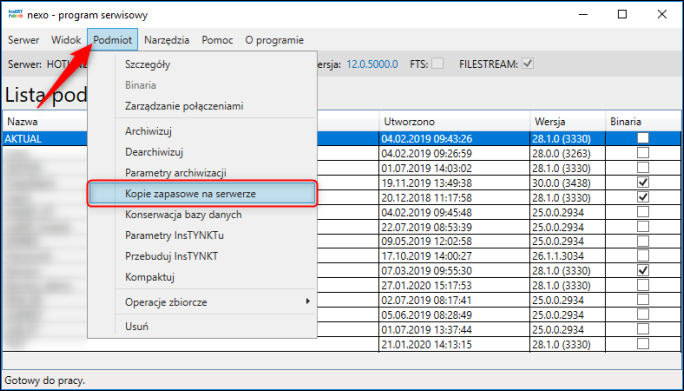Click Usuń menu entry

click(202, 326)
